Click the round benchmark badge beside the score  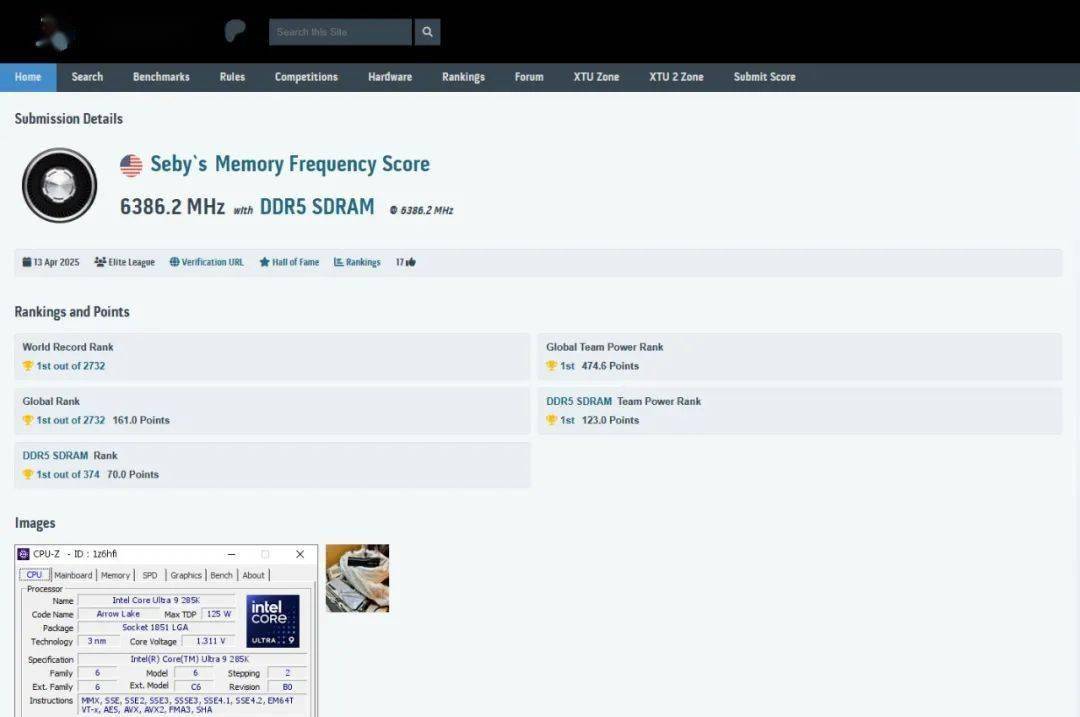pos(59,185)
